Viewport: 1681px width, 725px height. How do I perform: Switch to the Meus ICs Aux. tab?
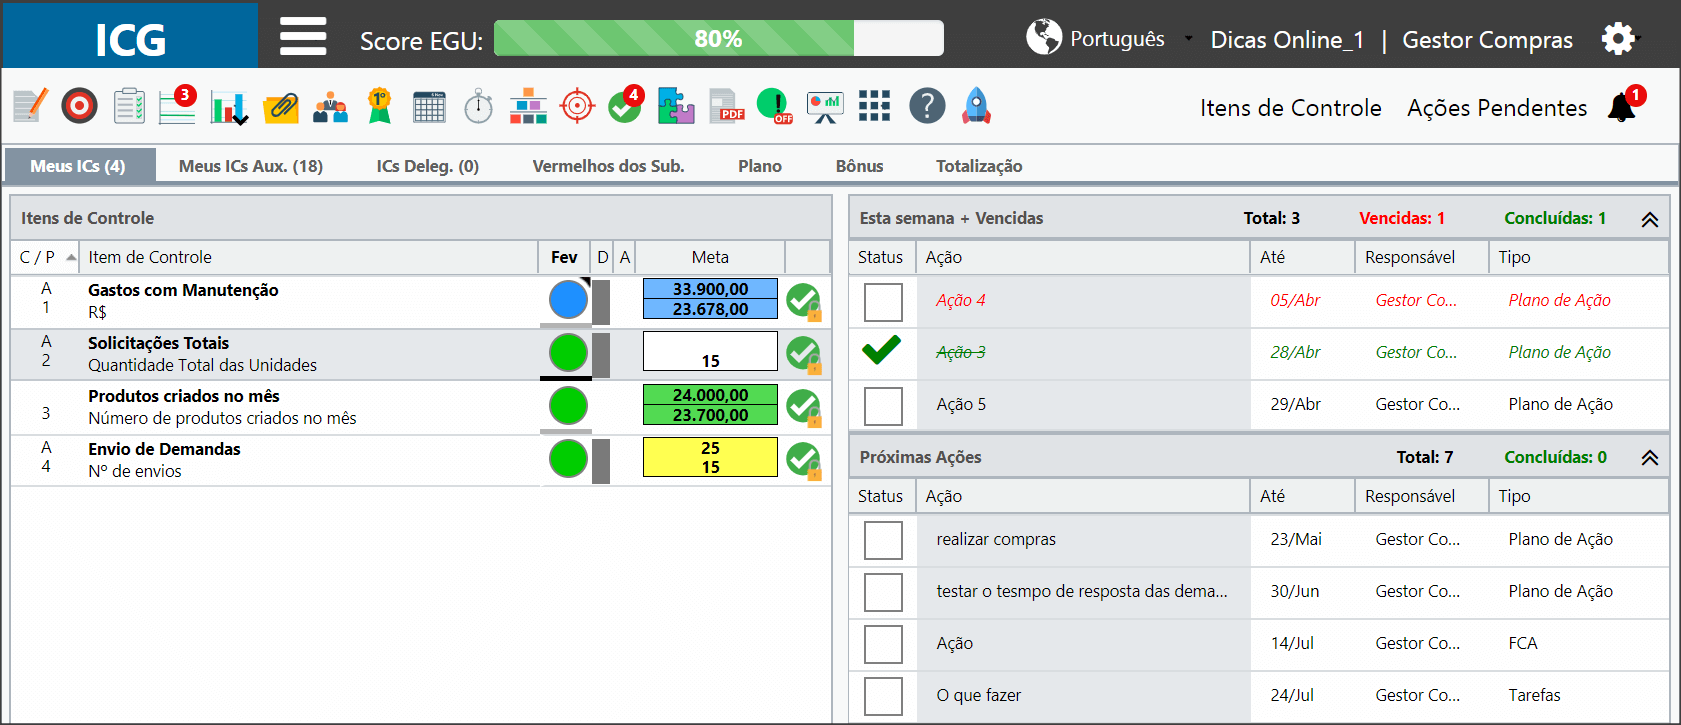click(x=251, y=166)
